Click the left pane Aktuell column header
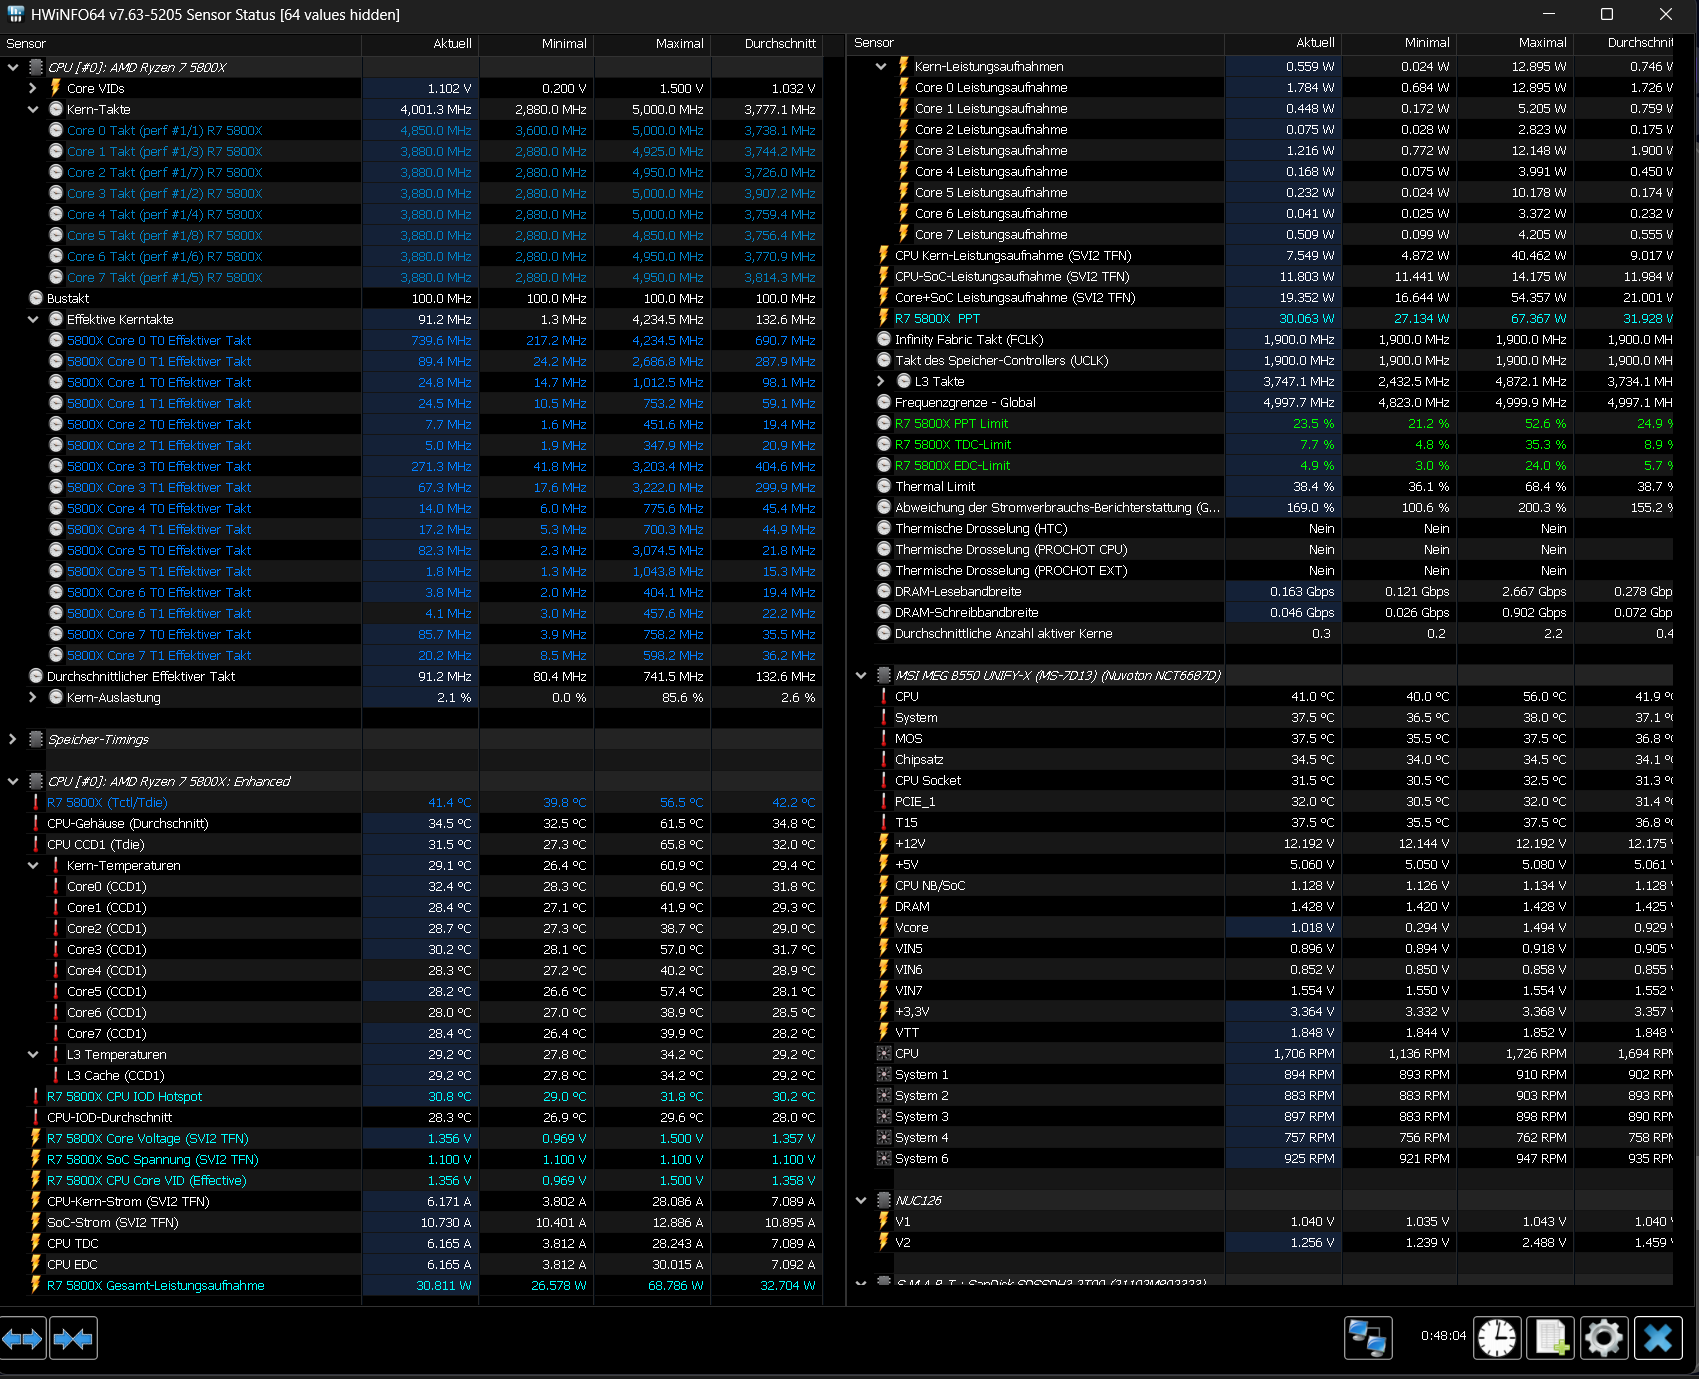The width and height of the screenshot is (1699, 1379). pos(420,43)
